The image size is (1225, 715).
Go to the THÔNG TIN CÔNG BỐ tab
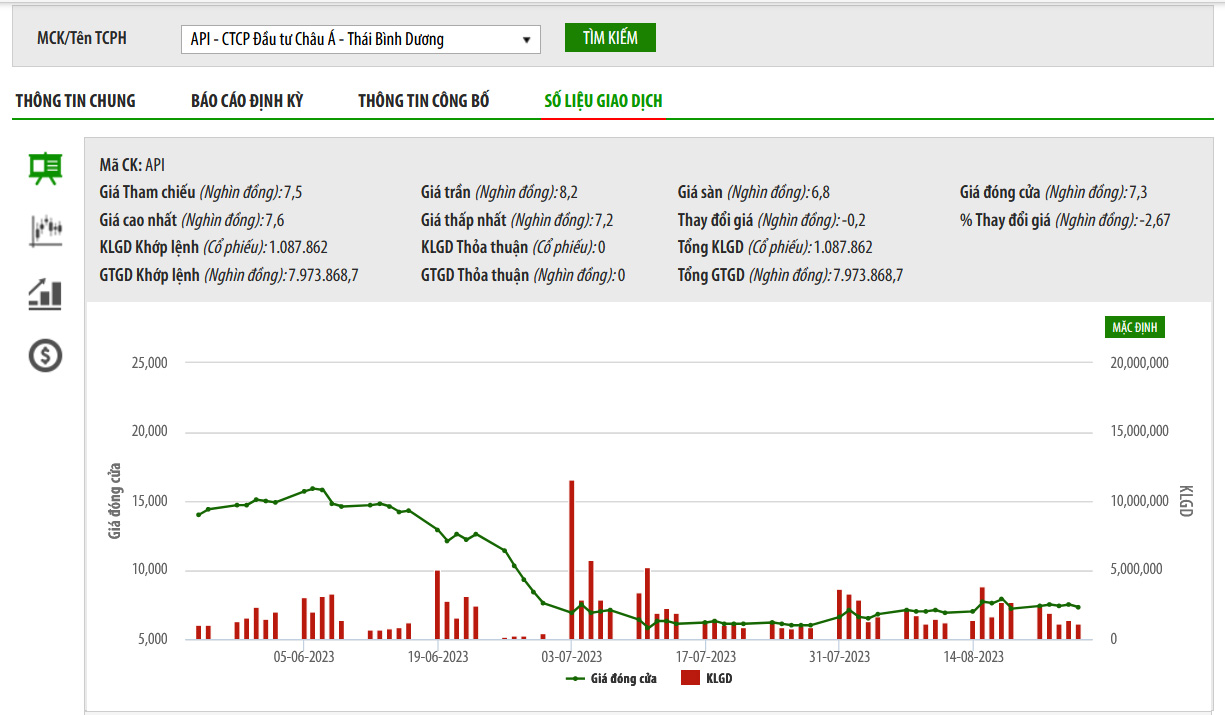coord(424,101)
